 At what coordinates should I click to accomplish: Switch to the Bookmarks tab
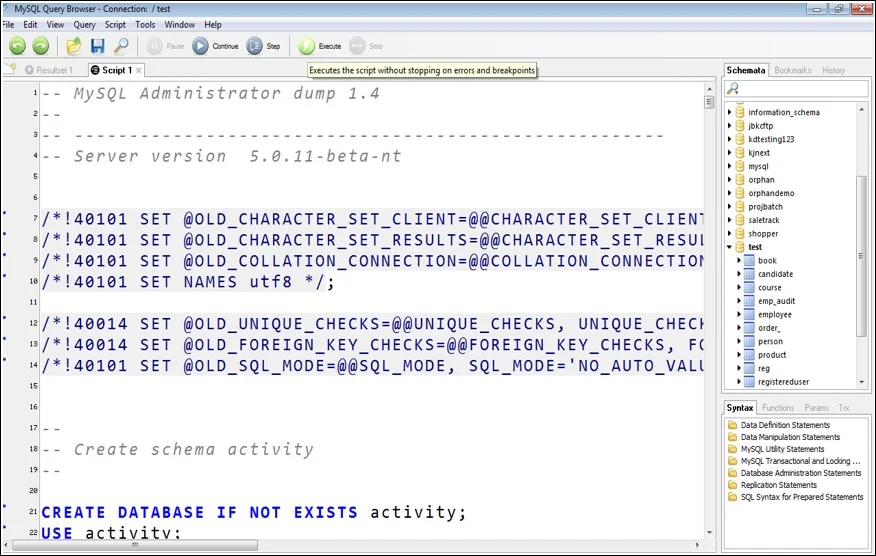(x=792, y=70)
